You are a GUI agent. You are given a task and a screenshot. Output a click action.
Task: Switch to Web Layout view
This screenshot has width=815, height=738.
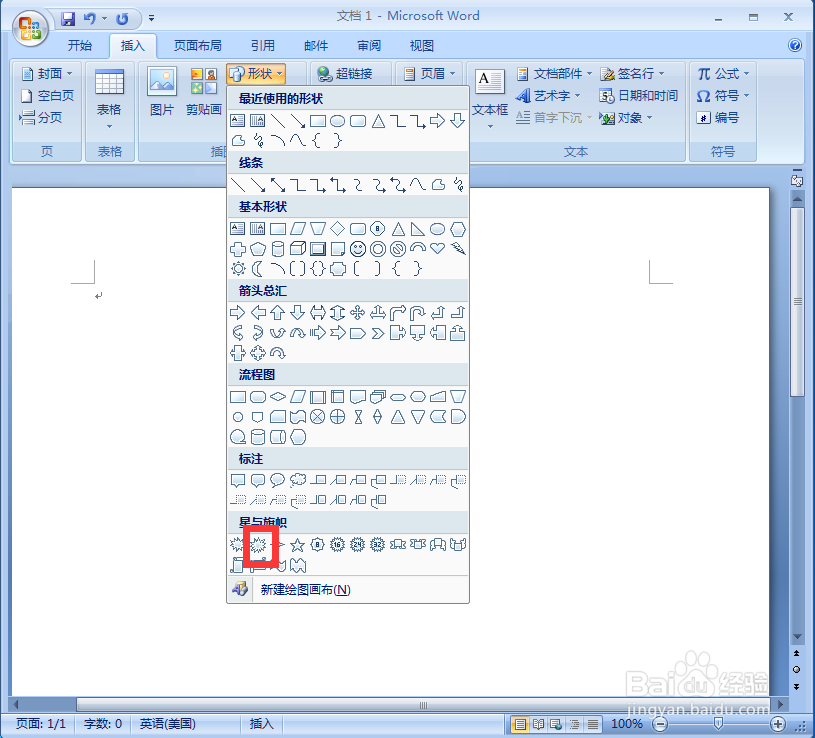pos(556,724)
